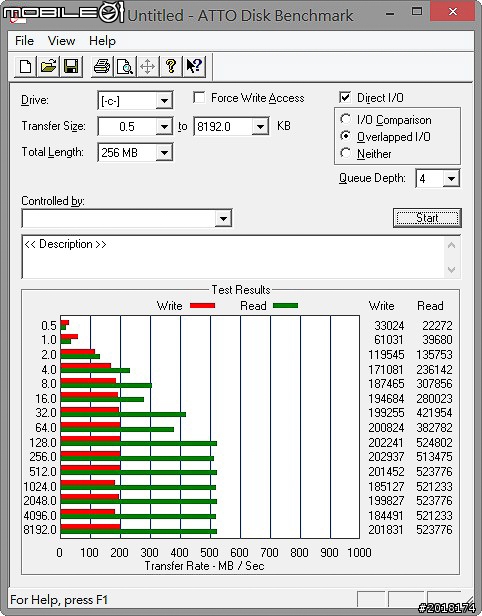Click the green Read legend swatch

point(285,306)
